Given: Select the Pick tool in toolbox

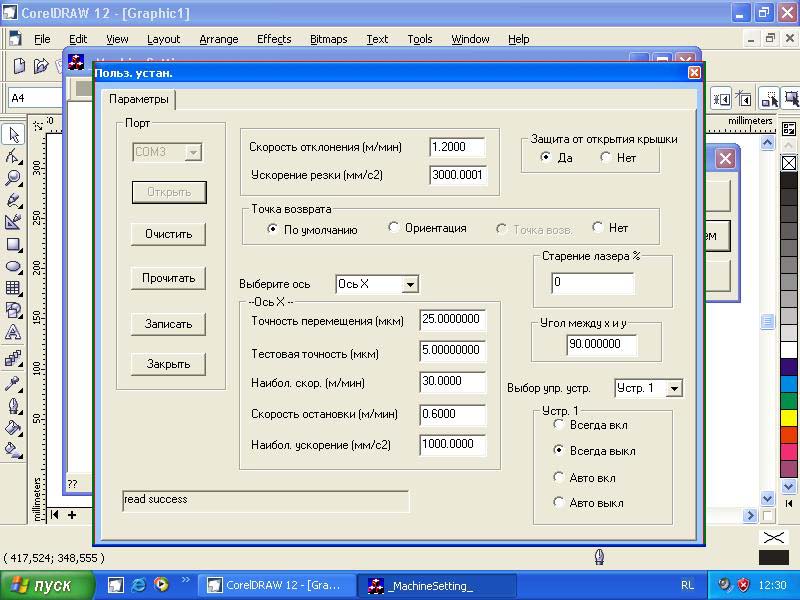Looking at the screenshot, I should [x=13, y=134].
